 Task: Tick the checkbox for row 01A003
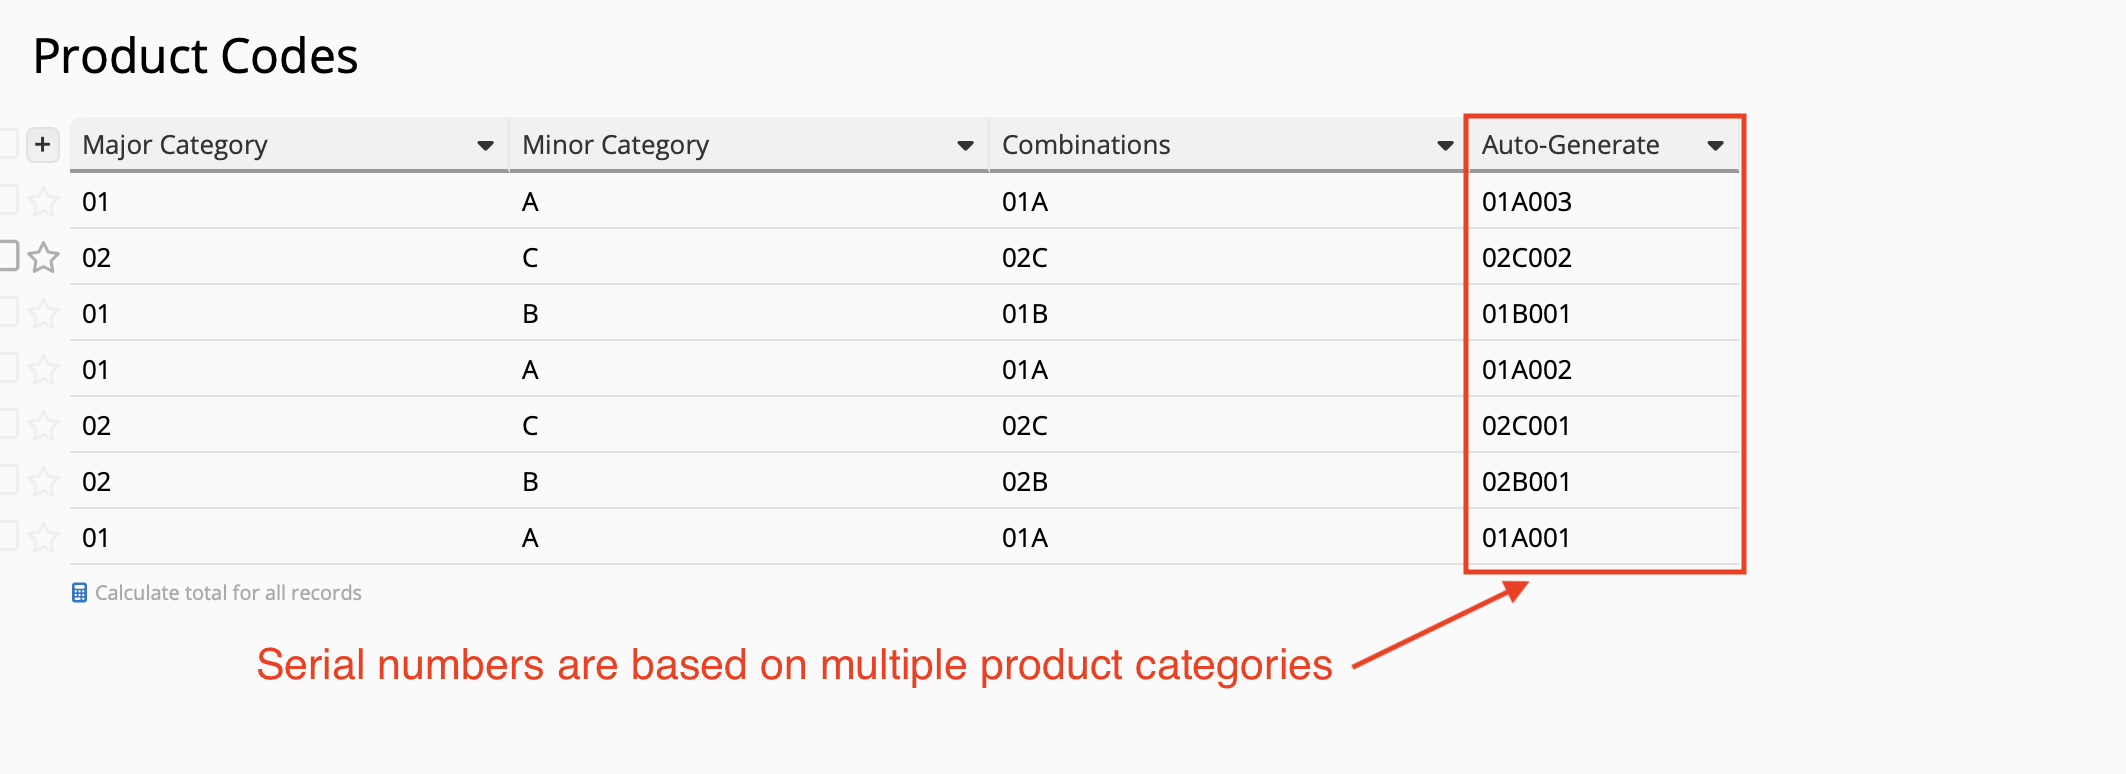[x=8, y=200]
